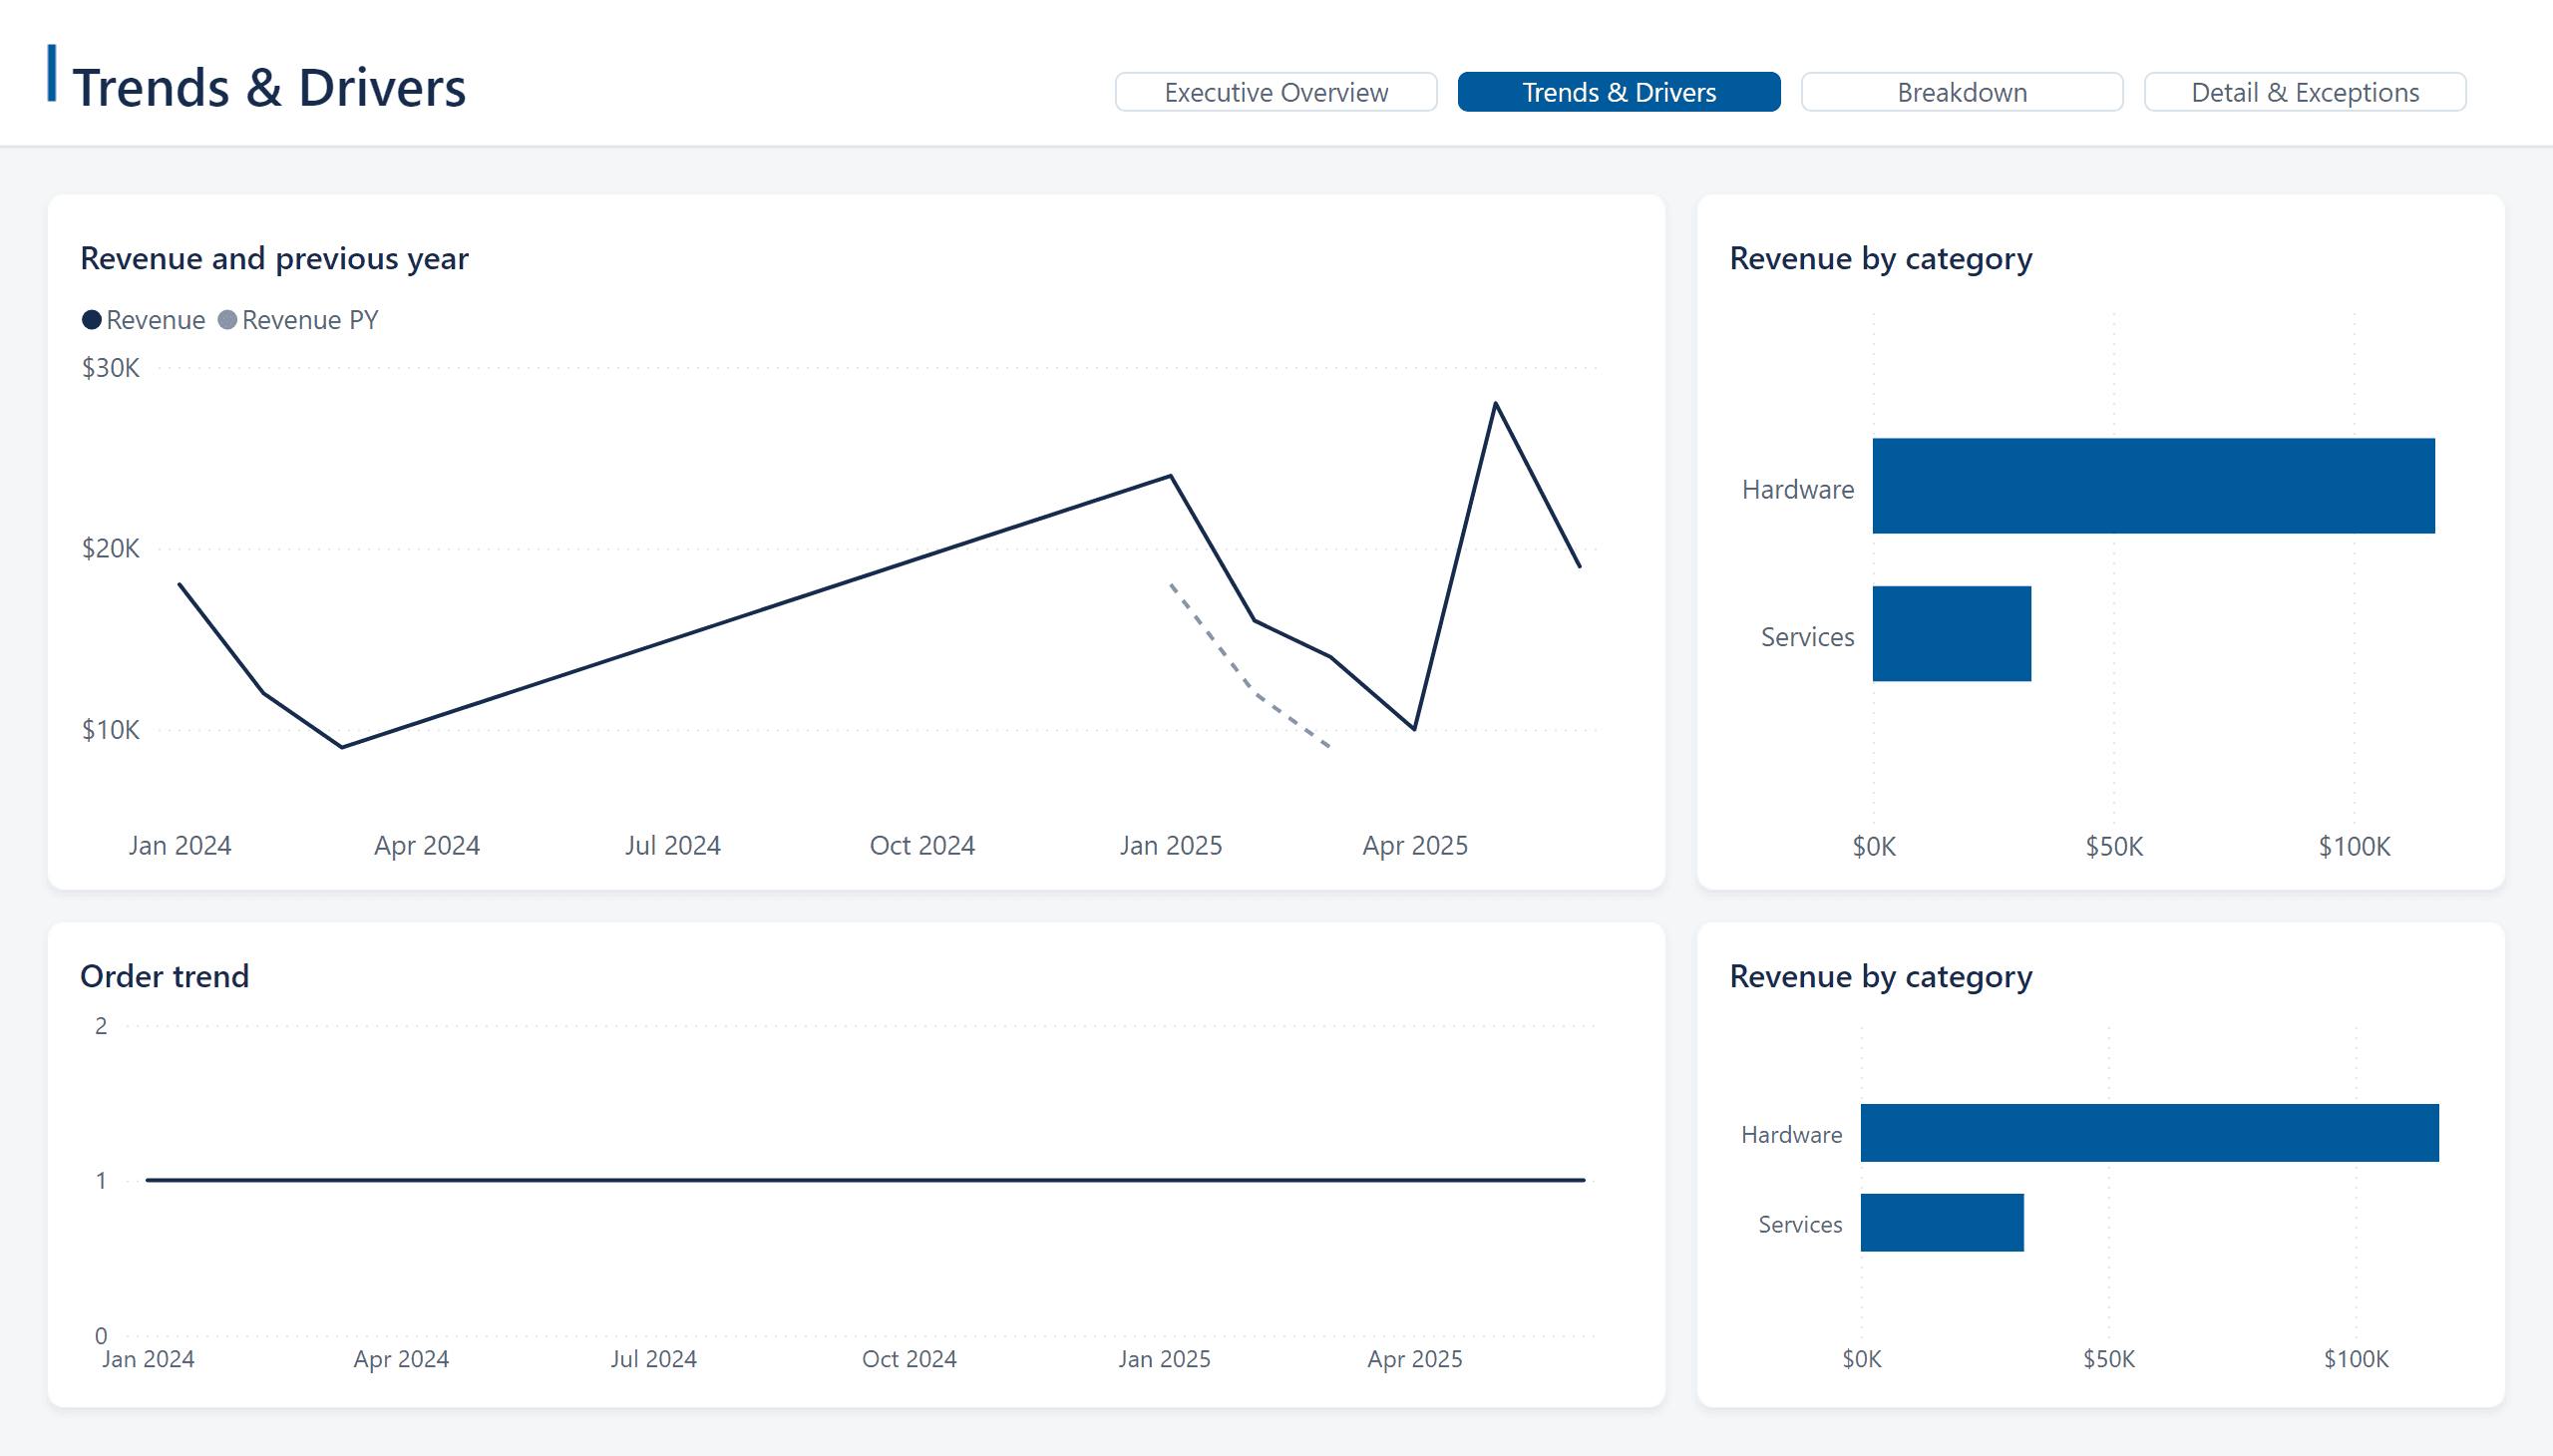Click the 'Order trend' chart title
The image size is (2553, 1456).
pos(164,976)
